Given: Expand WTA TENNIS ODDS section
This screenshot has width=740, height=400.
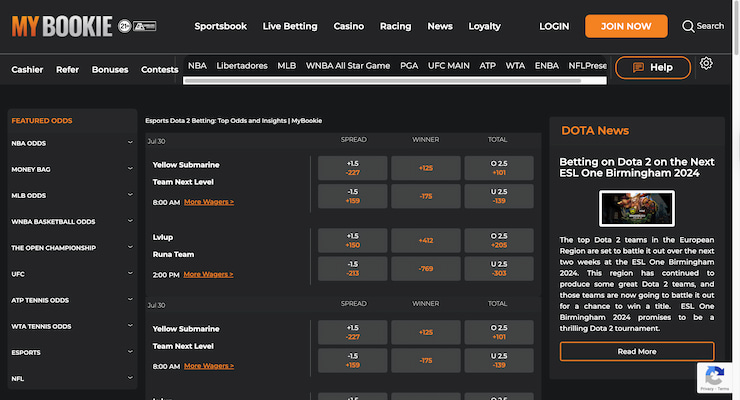Looking at the screenshot, I should [x=72, y=326].
